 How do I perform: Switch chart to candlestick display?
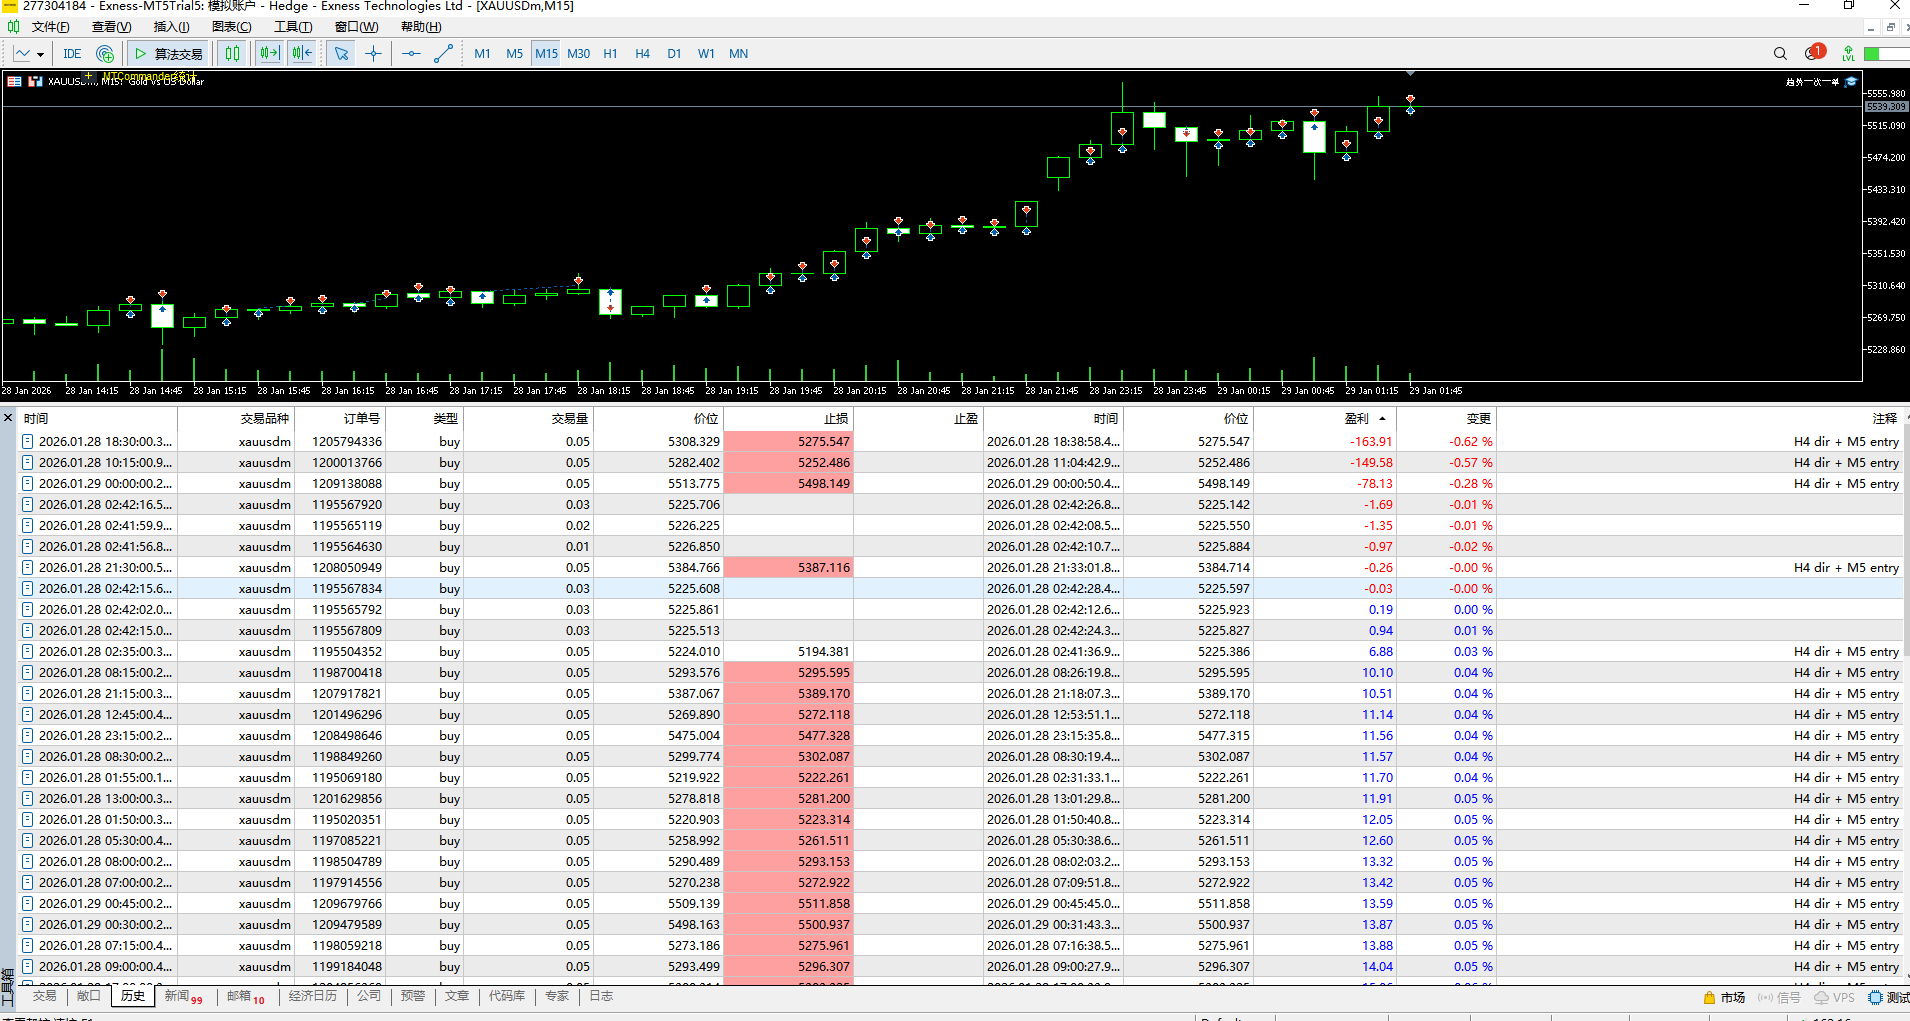233,54
